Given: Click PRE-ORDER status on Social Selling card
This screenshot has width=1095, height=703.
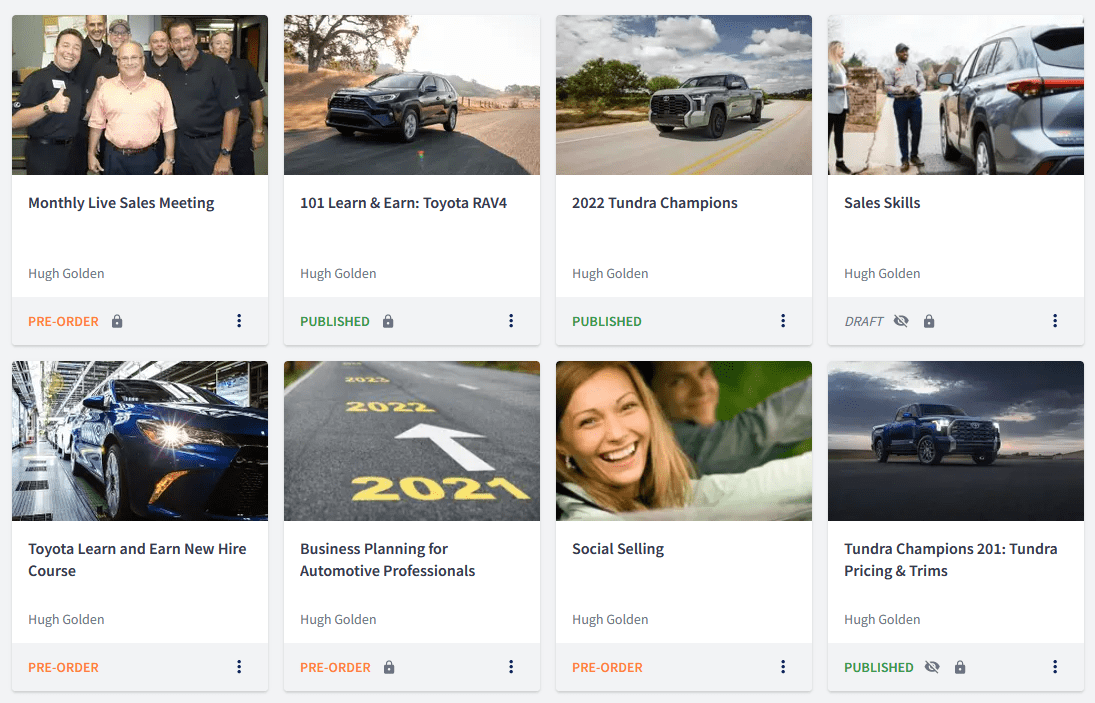Looking at the screenshot, I should coord(607,668).
